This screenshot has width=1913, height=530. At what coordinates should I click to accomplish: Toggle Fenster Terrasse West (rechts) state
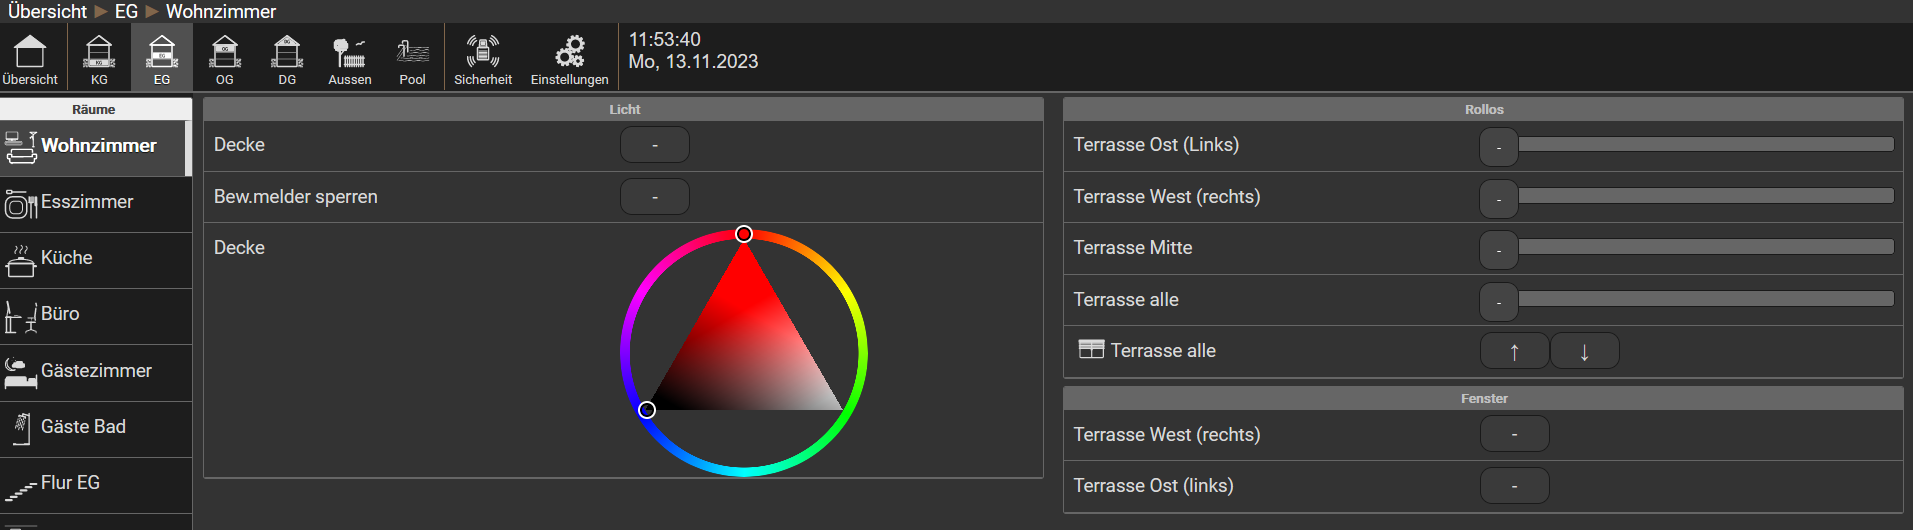pyautogui.click(x=1514, y=435)
